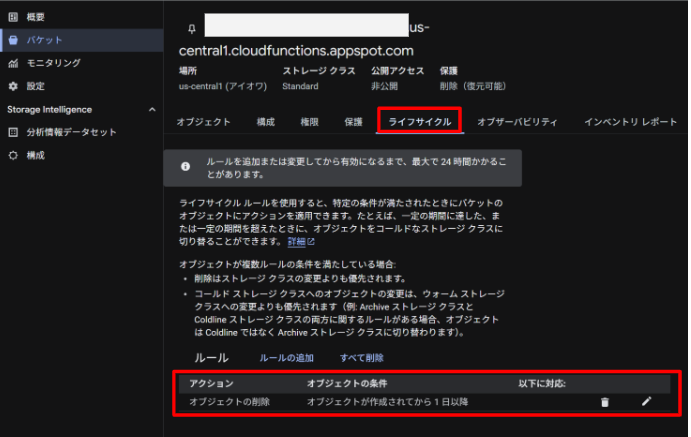Click the 分析情報データセット icon
This screenshot has width=691, height=437.
coord(13,132)
